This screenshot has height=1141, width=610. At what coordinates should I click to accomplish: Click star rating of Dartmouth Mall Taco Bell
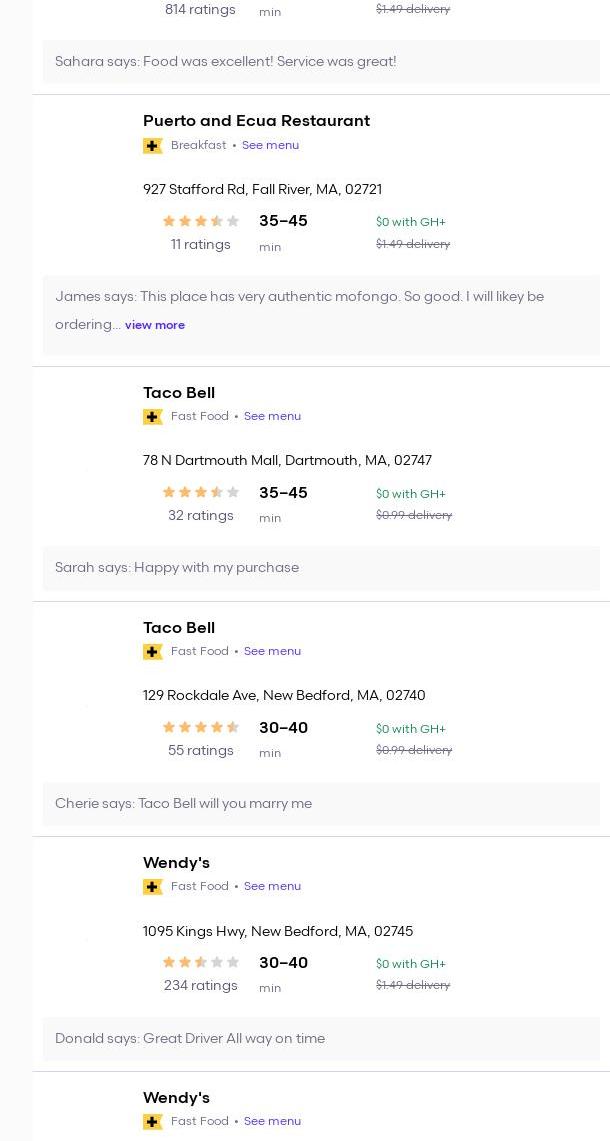click(200, 493)
